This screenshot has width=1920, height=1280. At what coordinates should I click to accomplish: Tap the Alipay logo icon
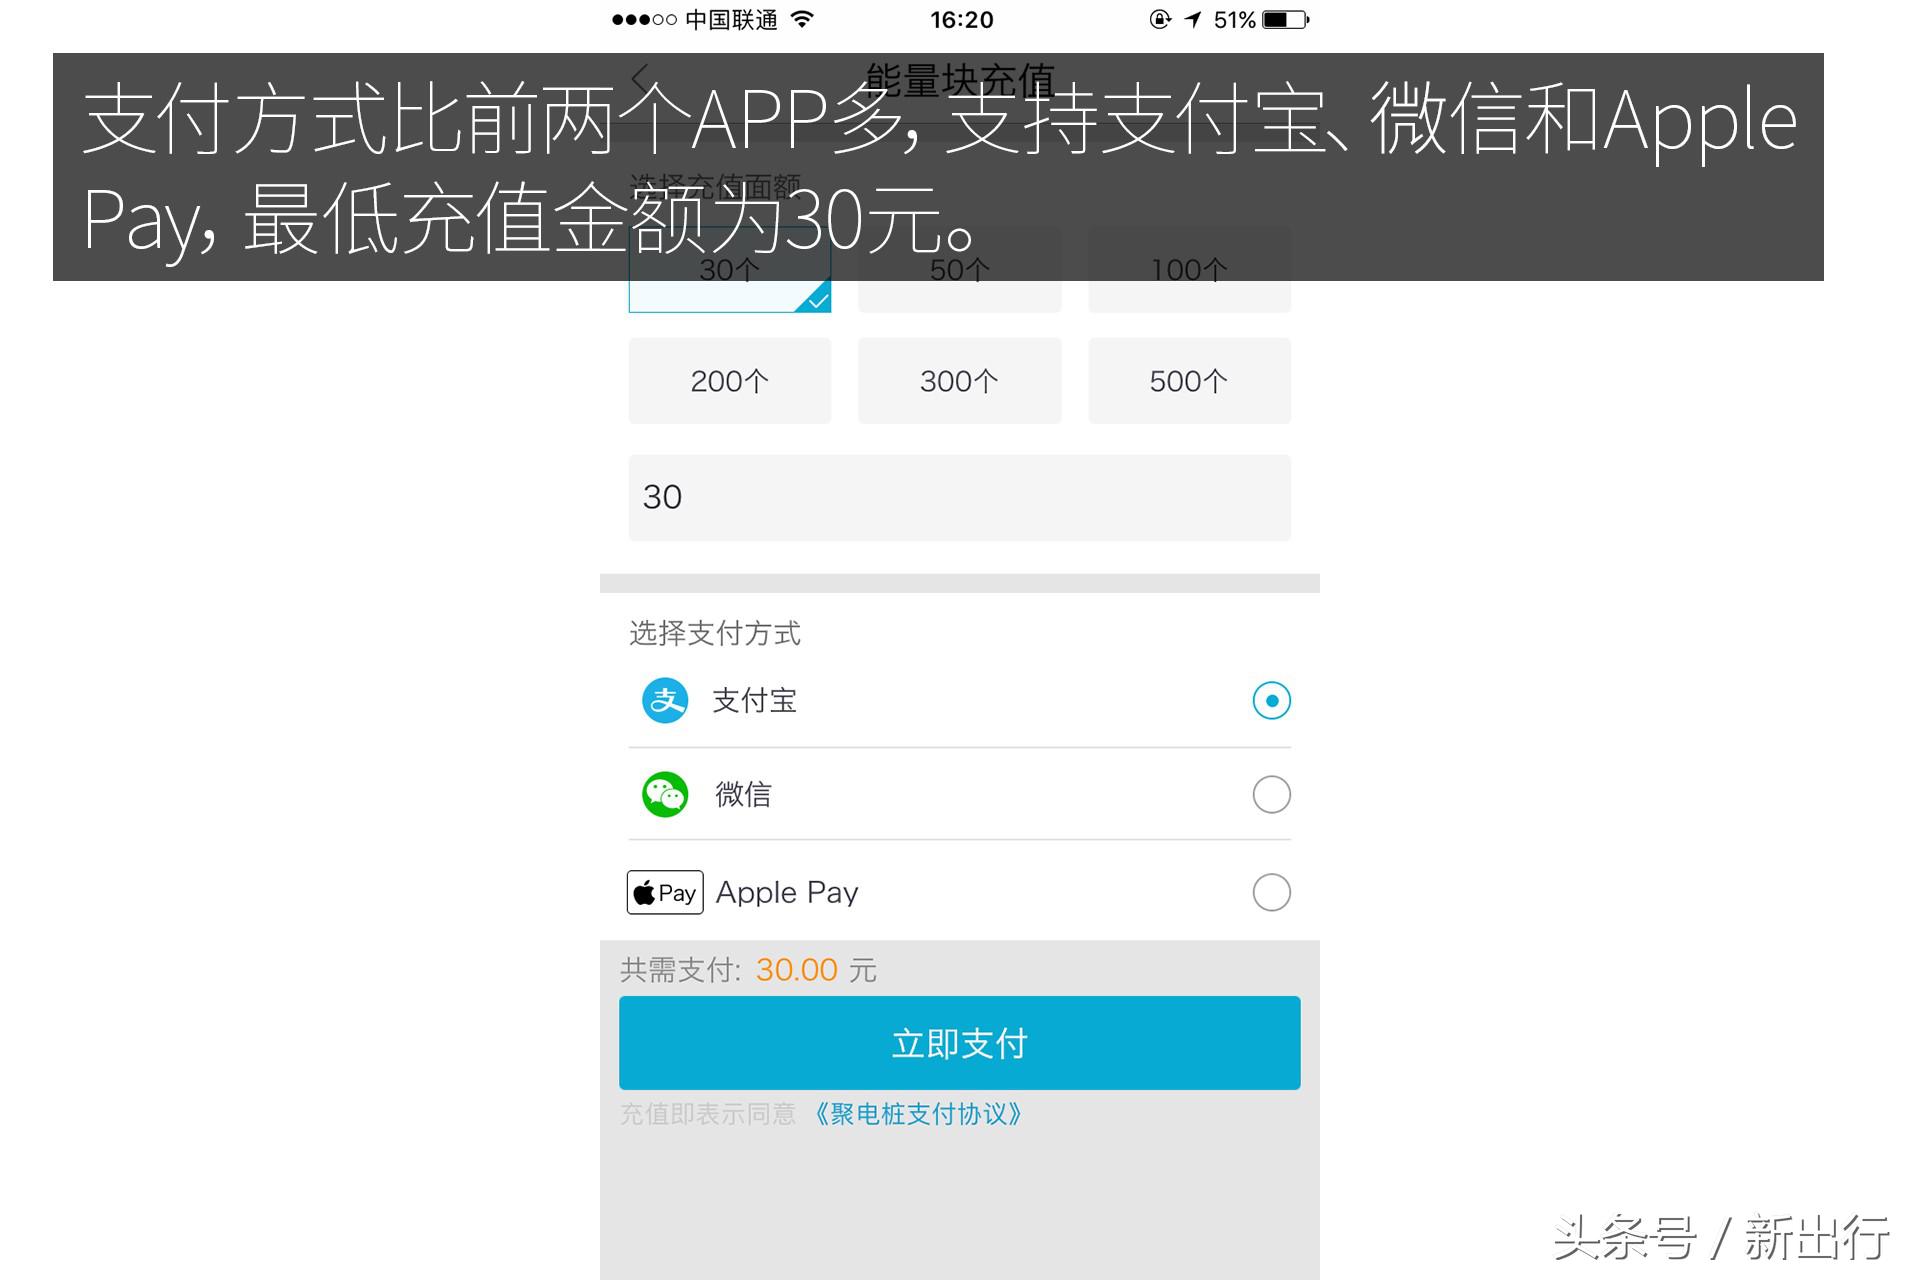(x=664, y=700)
